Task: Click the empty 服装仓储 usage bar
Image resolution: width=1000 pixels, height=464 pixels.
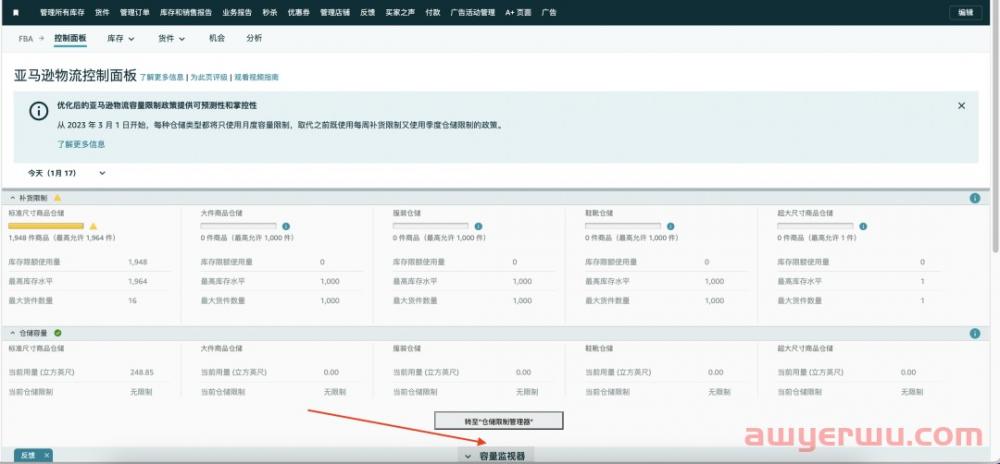Action: pos(430,226)
